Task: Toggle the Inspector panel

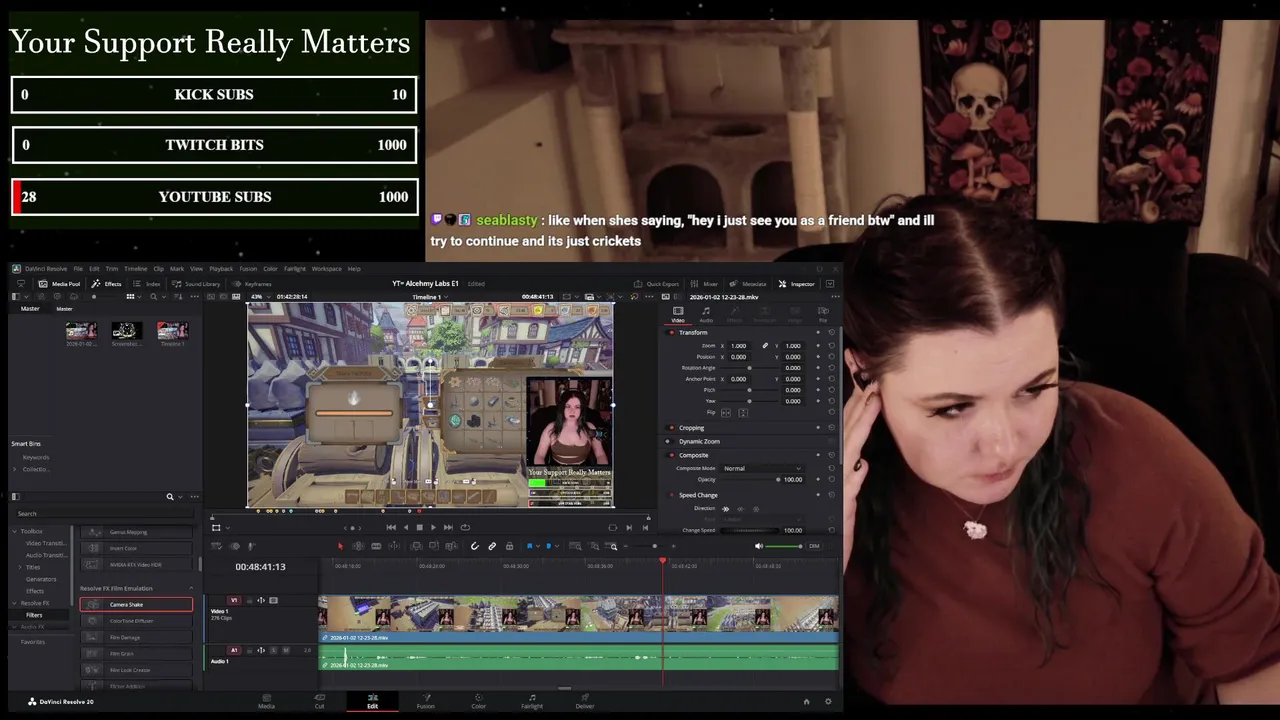Action: (x=797, y=284)
